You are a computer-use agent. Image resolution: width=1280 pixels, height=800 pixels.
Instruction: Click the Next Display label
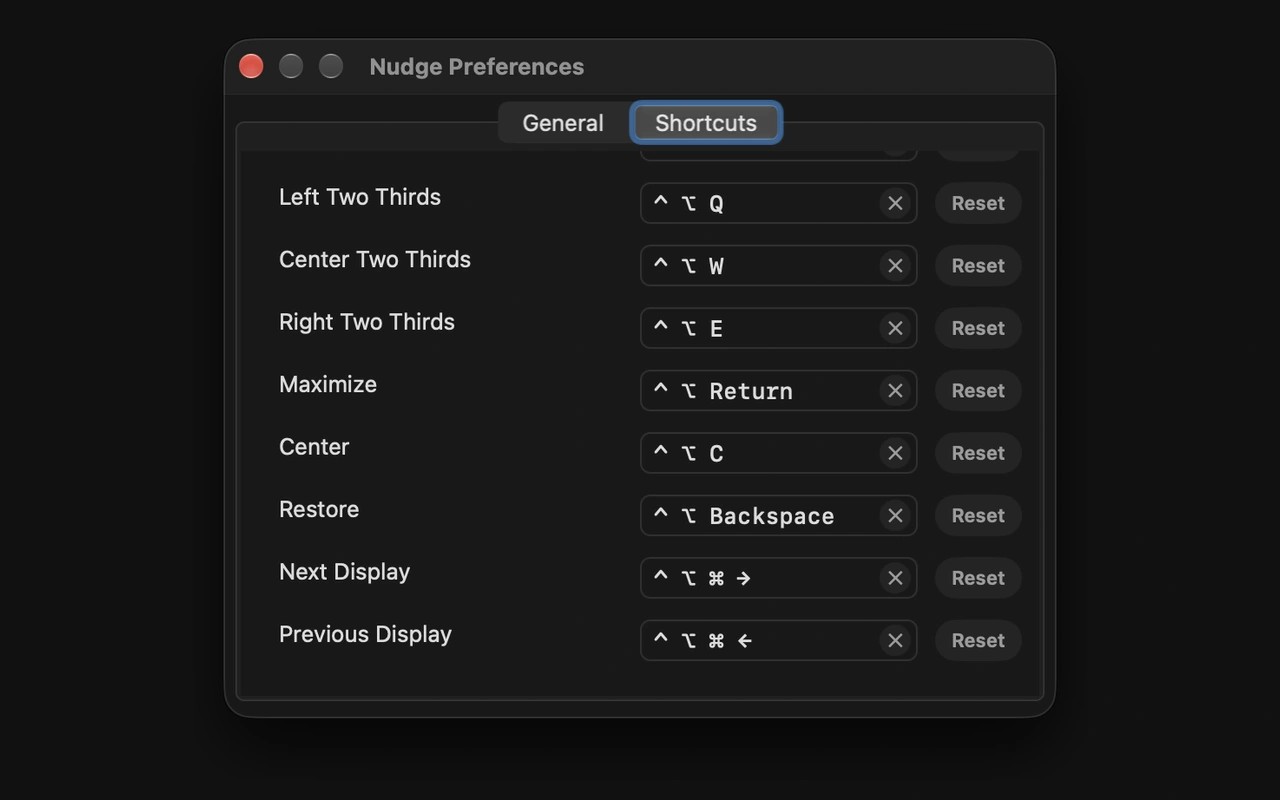coord(345,572)
